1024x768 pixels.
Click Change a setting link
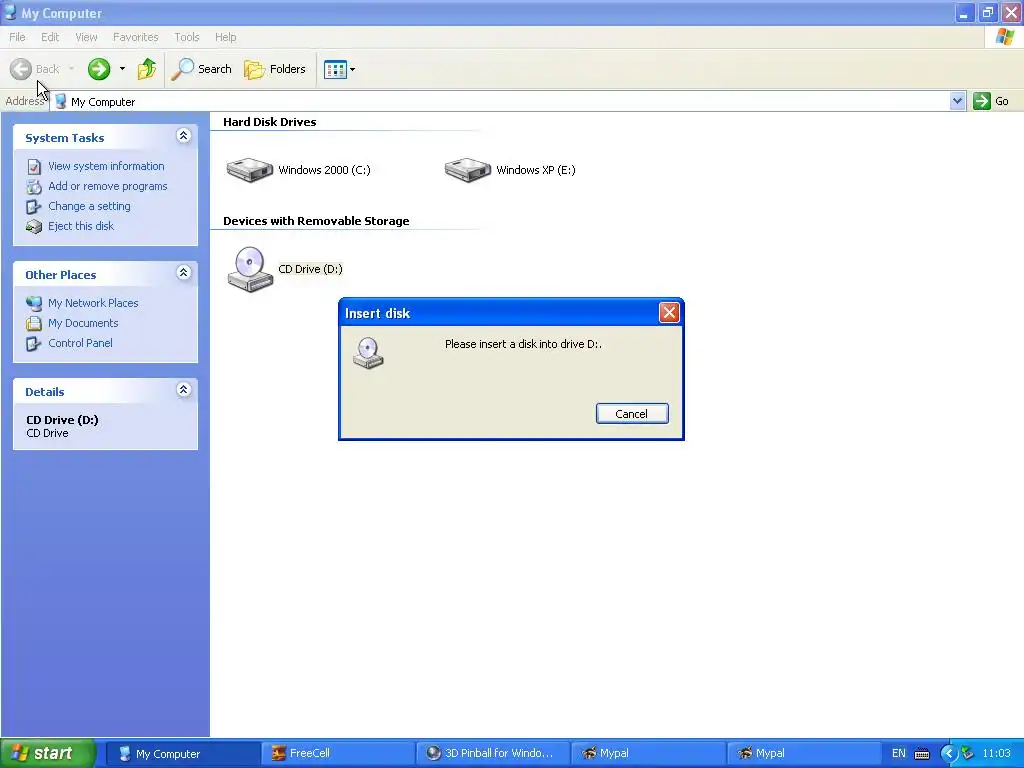[89, 206]
